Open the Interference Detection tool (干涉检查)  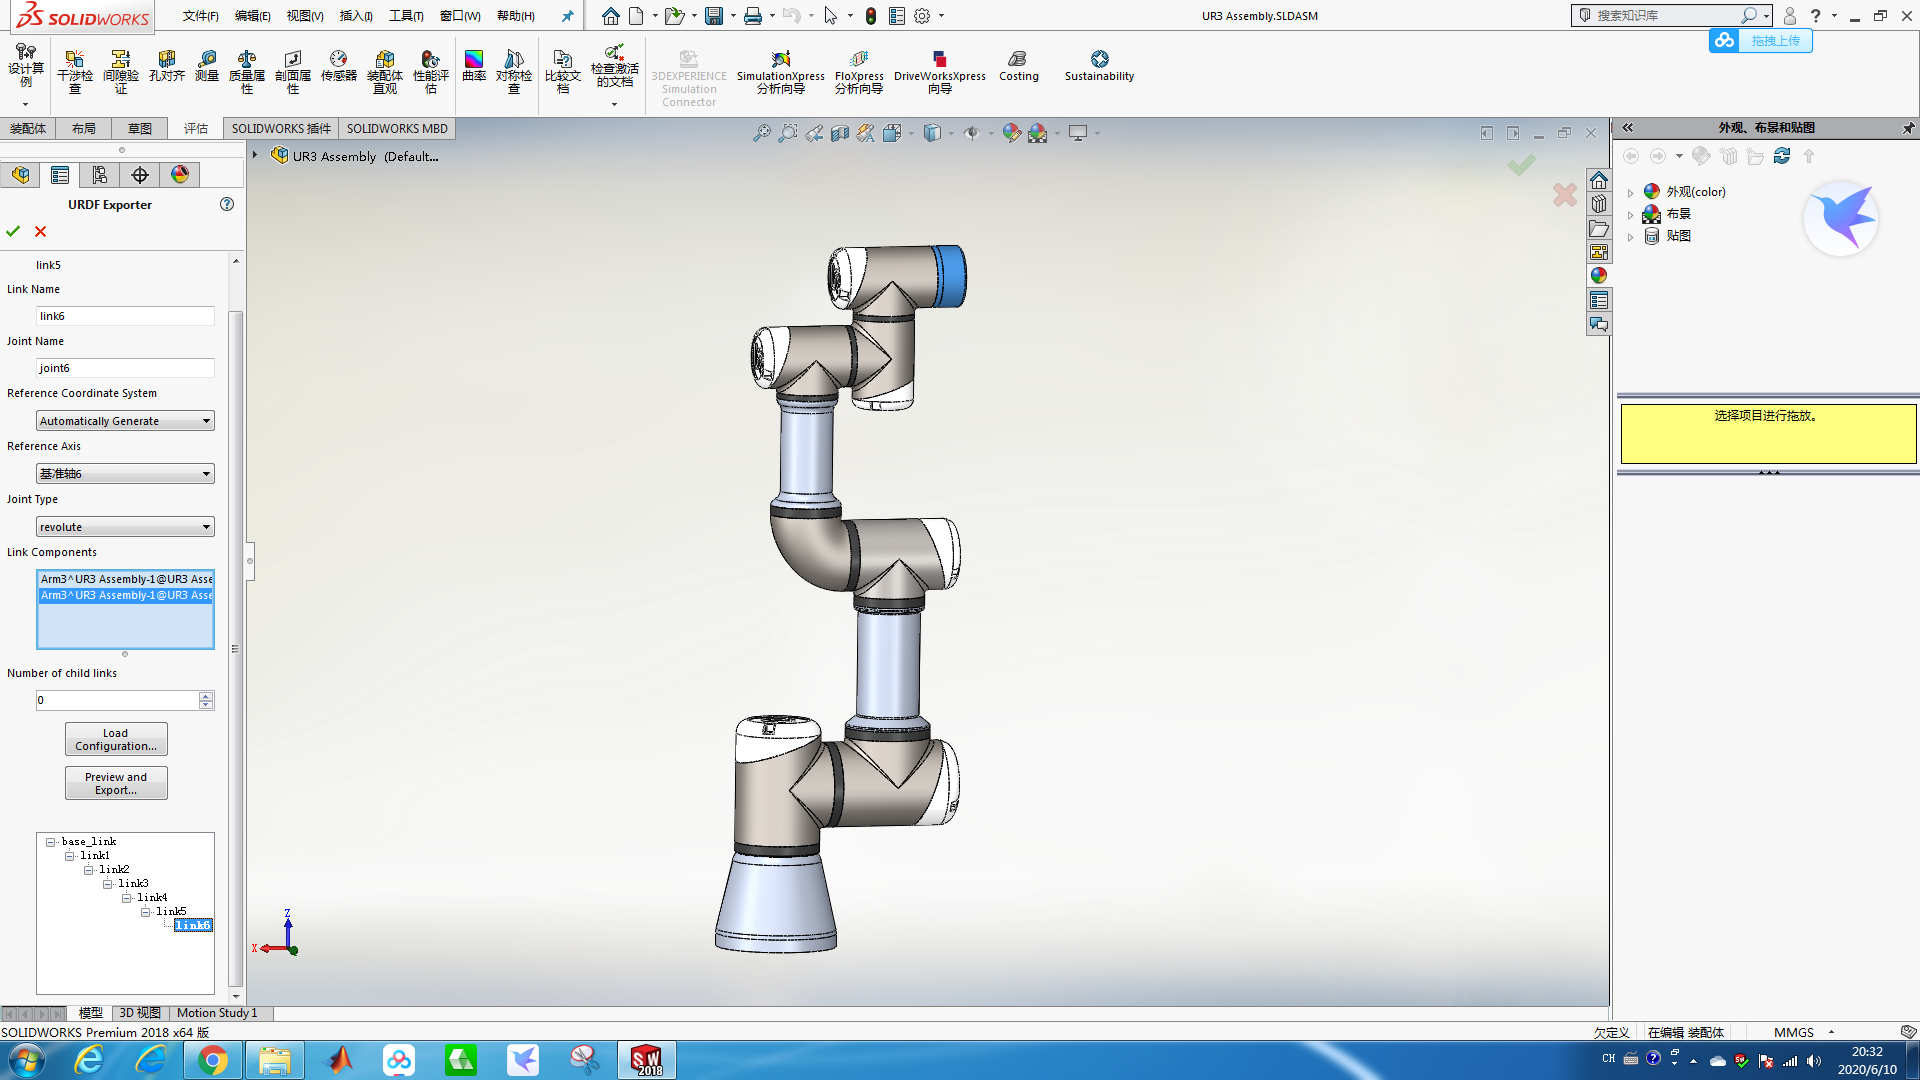pyautogui.click(x=74, y=70)
